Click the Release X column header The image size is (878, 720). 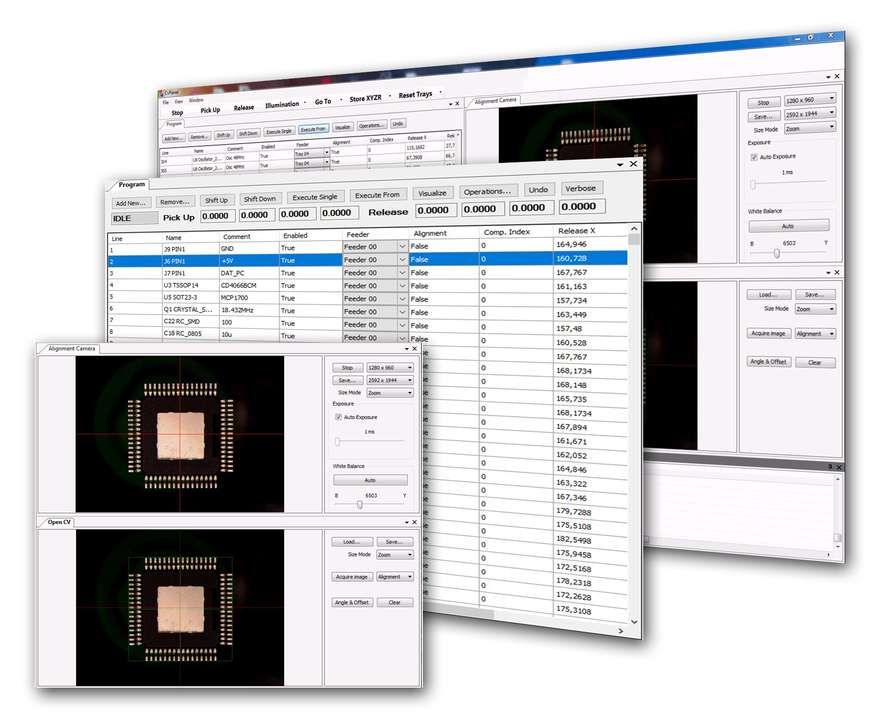[576, 231]
